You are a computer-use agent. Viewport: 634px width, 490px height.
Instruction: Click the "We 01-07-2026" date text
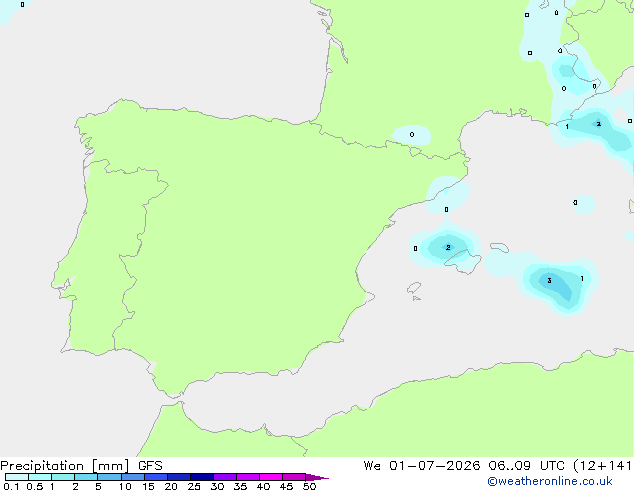422,466
